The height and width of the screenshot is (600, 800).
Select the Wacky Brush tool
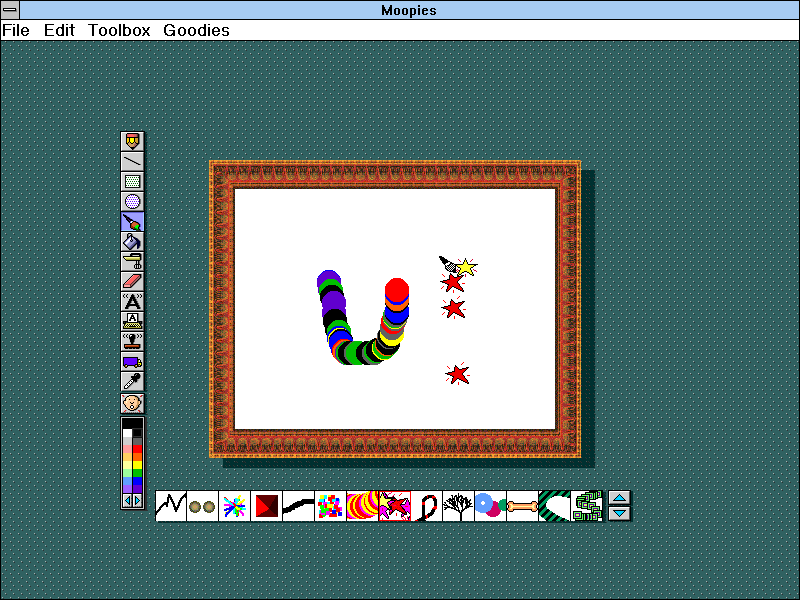pyautogui.click(x=131, y=221)
